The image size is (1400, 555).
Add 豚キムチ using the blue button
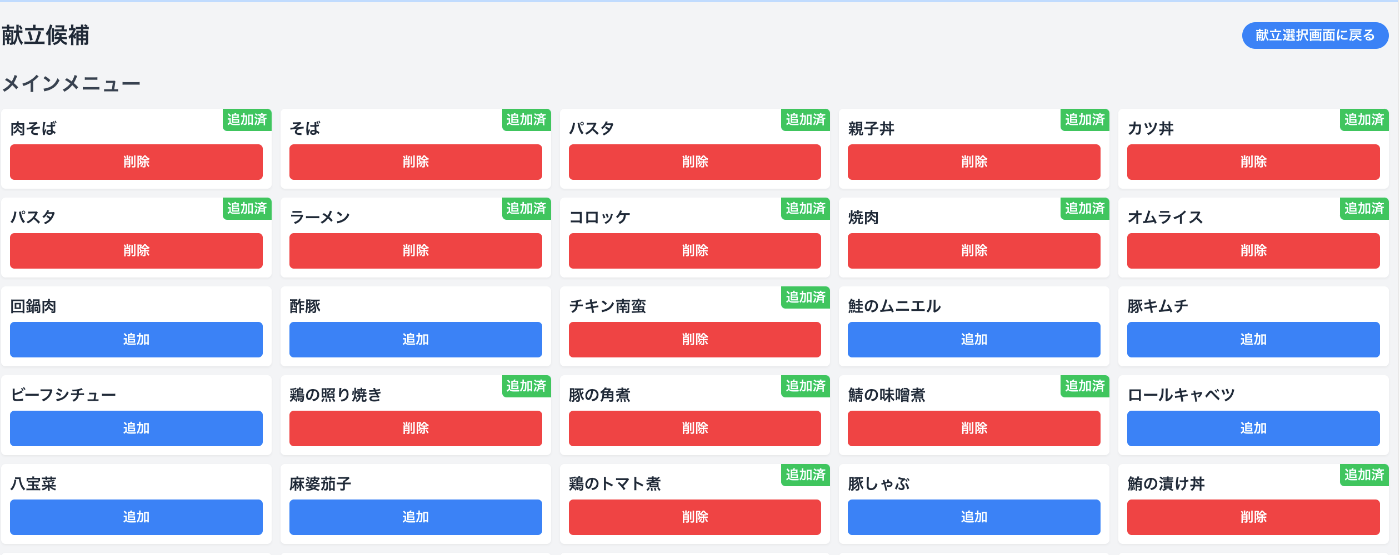pos(1253,340)
